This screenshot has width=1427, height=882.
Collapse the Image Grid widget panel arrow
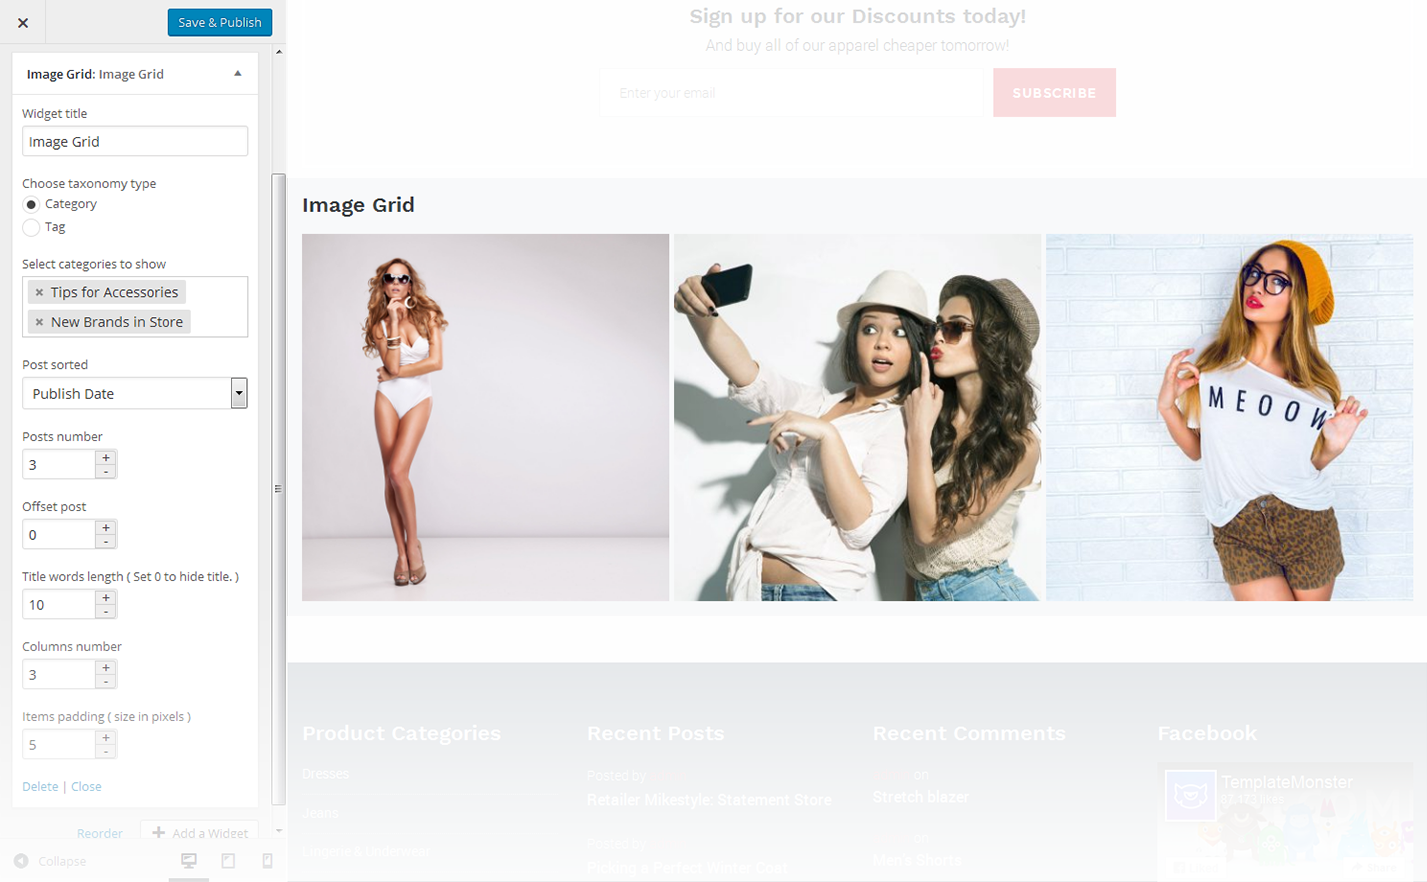click(x=238, y=74)
